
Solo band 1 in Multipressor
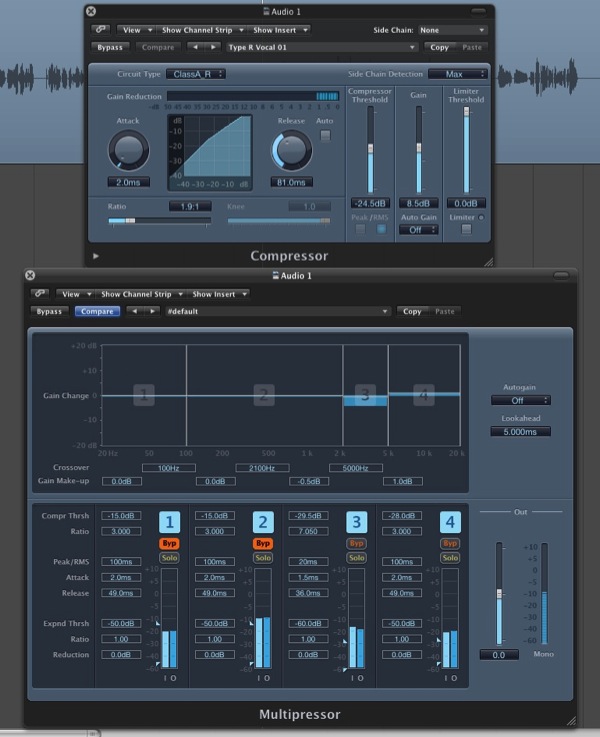[x=169, y=558]
